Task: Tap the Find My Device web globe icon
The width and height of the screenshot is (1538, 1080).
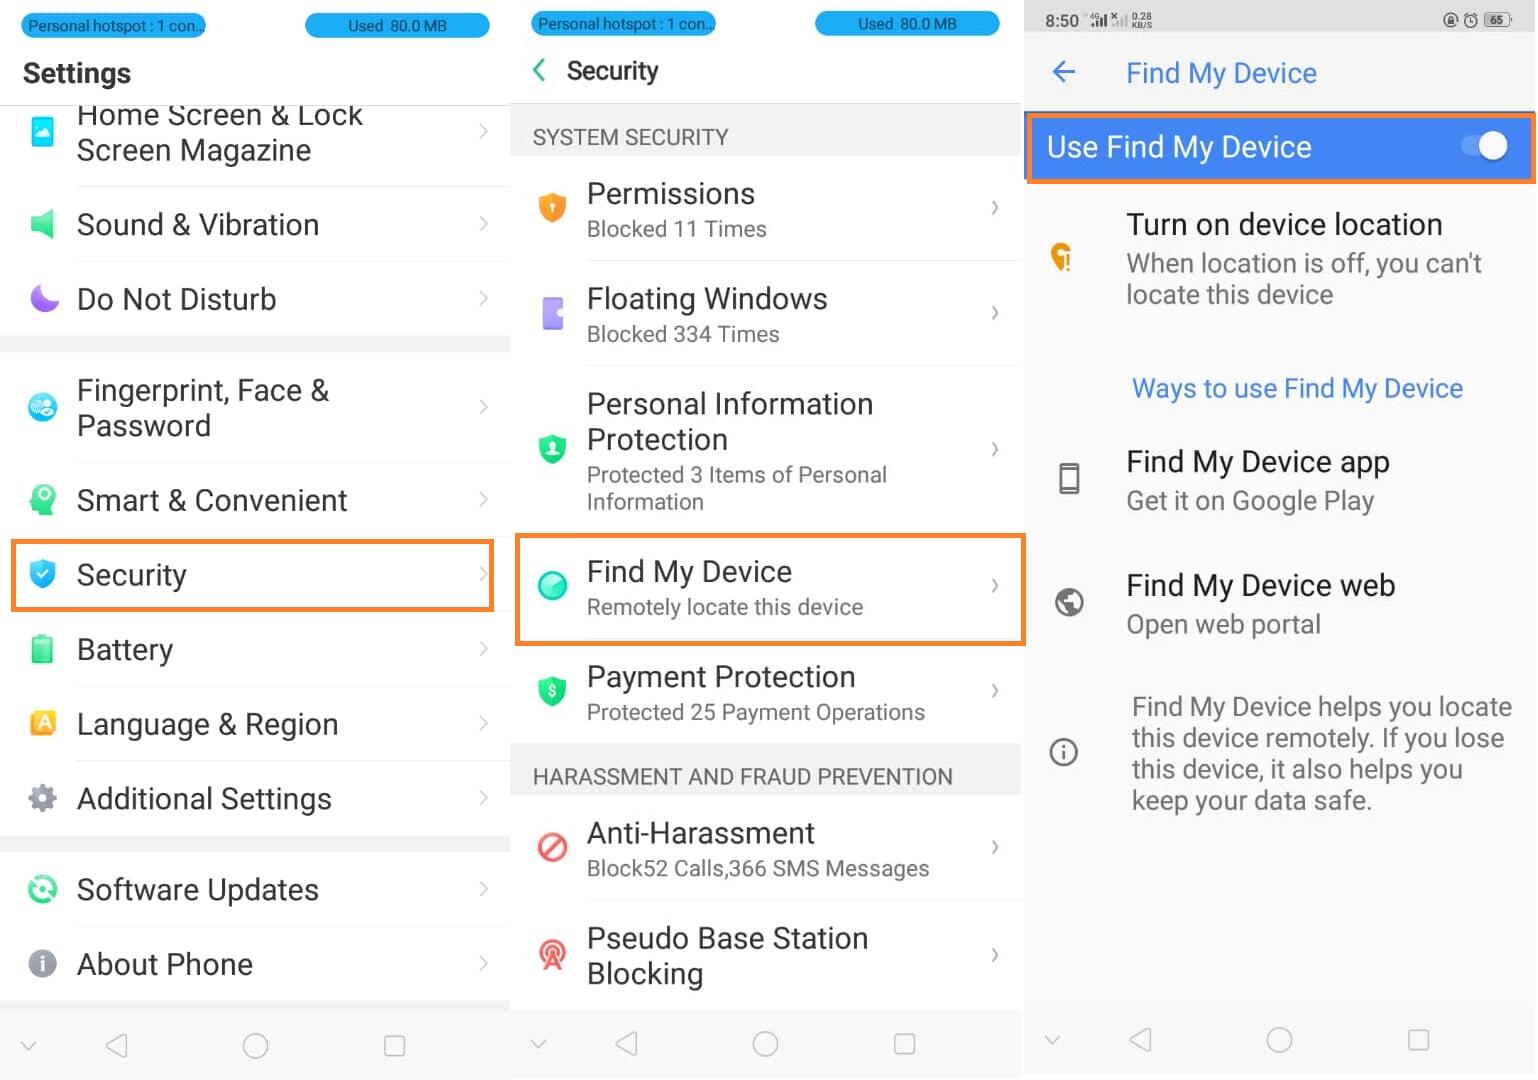Action: tap(1069, 602)
